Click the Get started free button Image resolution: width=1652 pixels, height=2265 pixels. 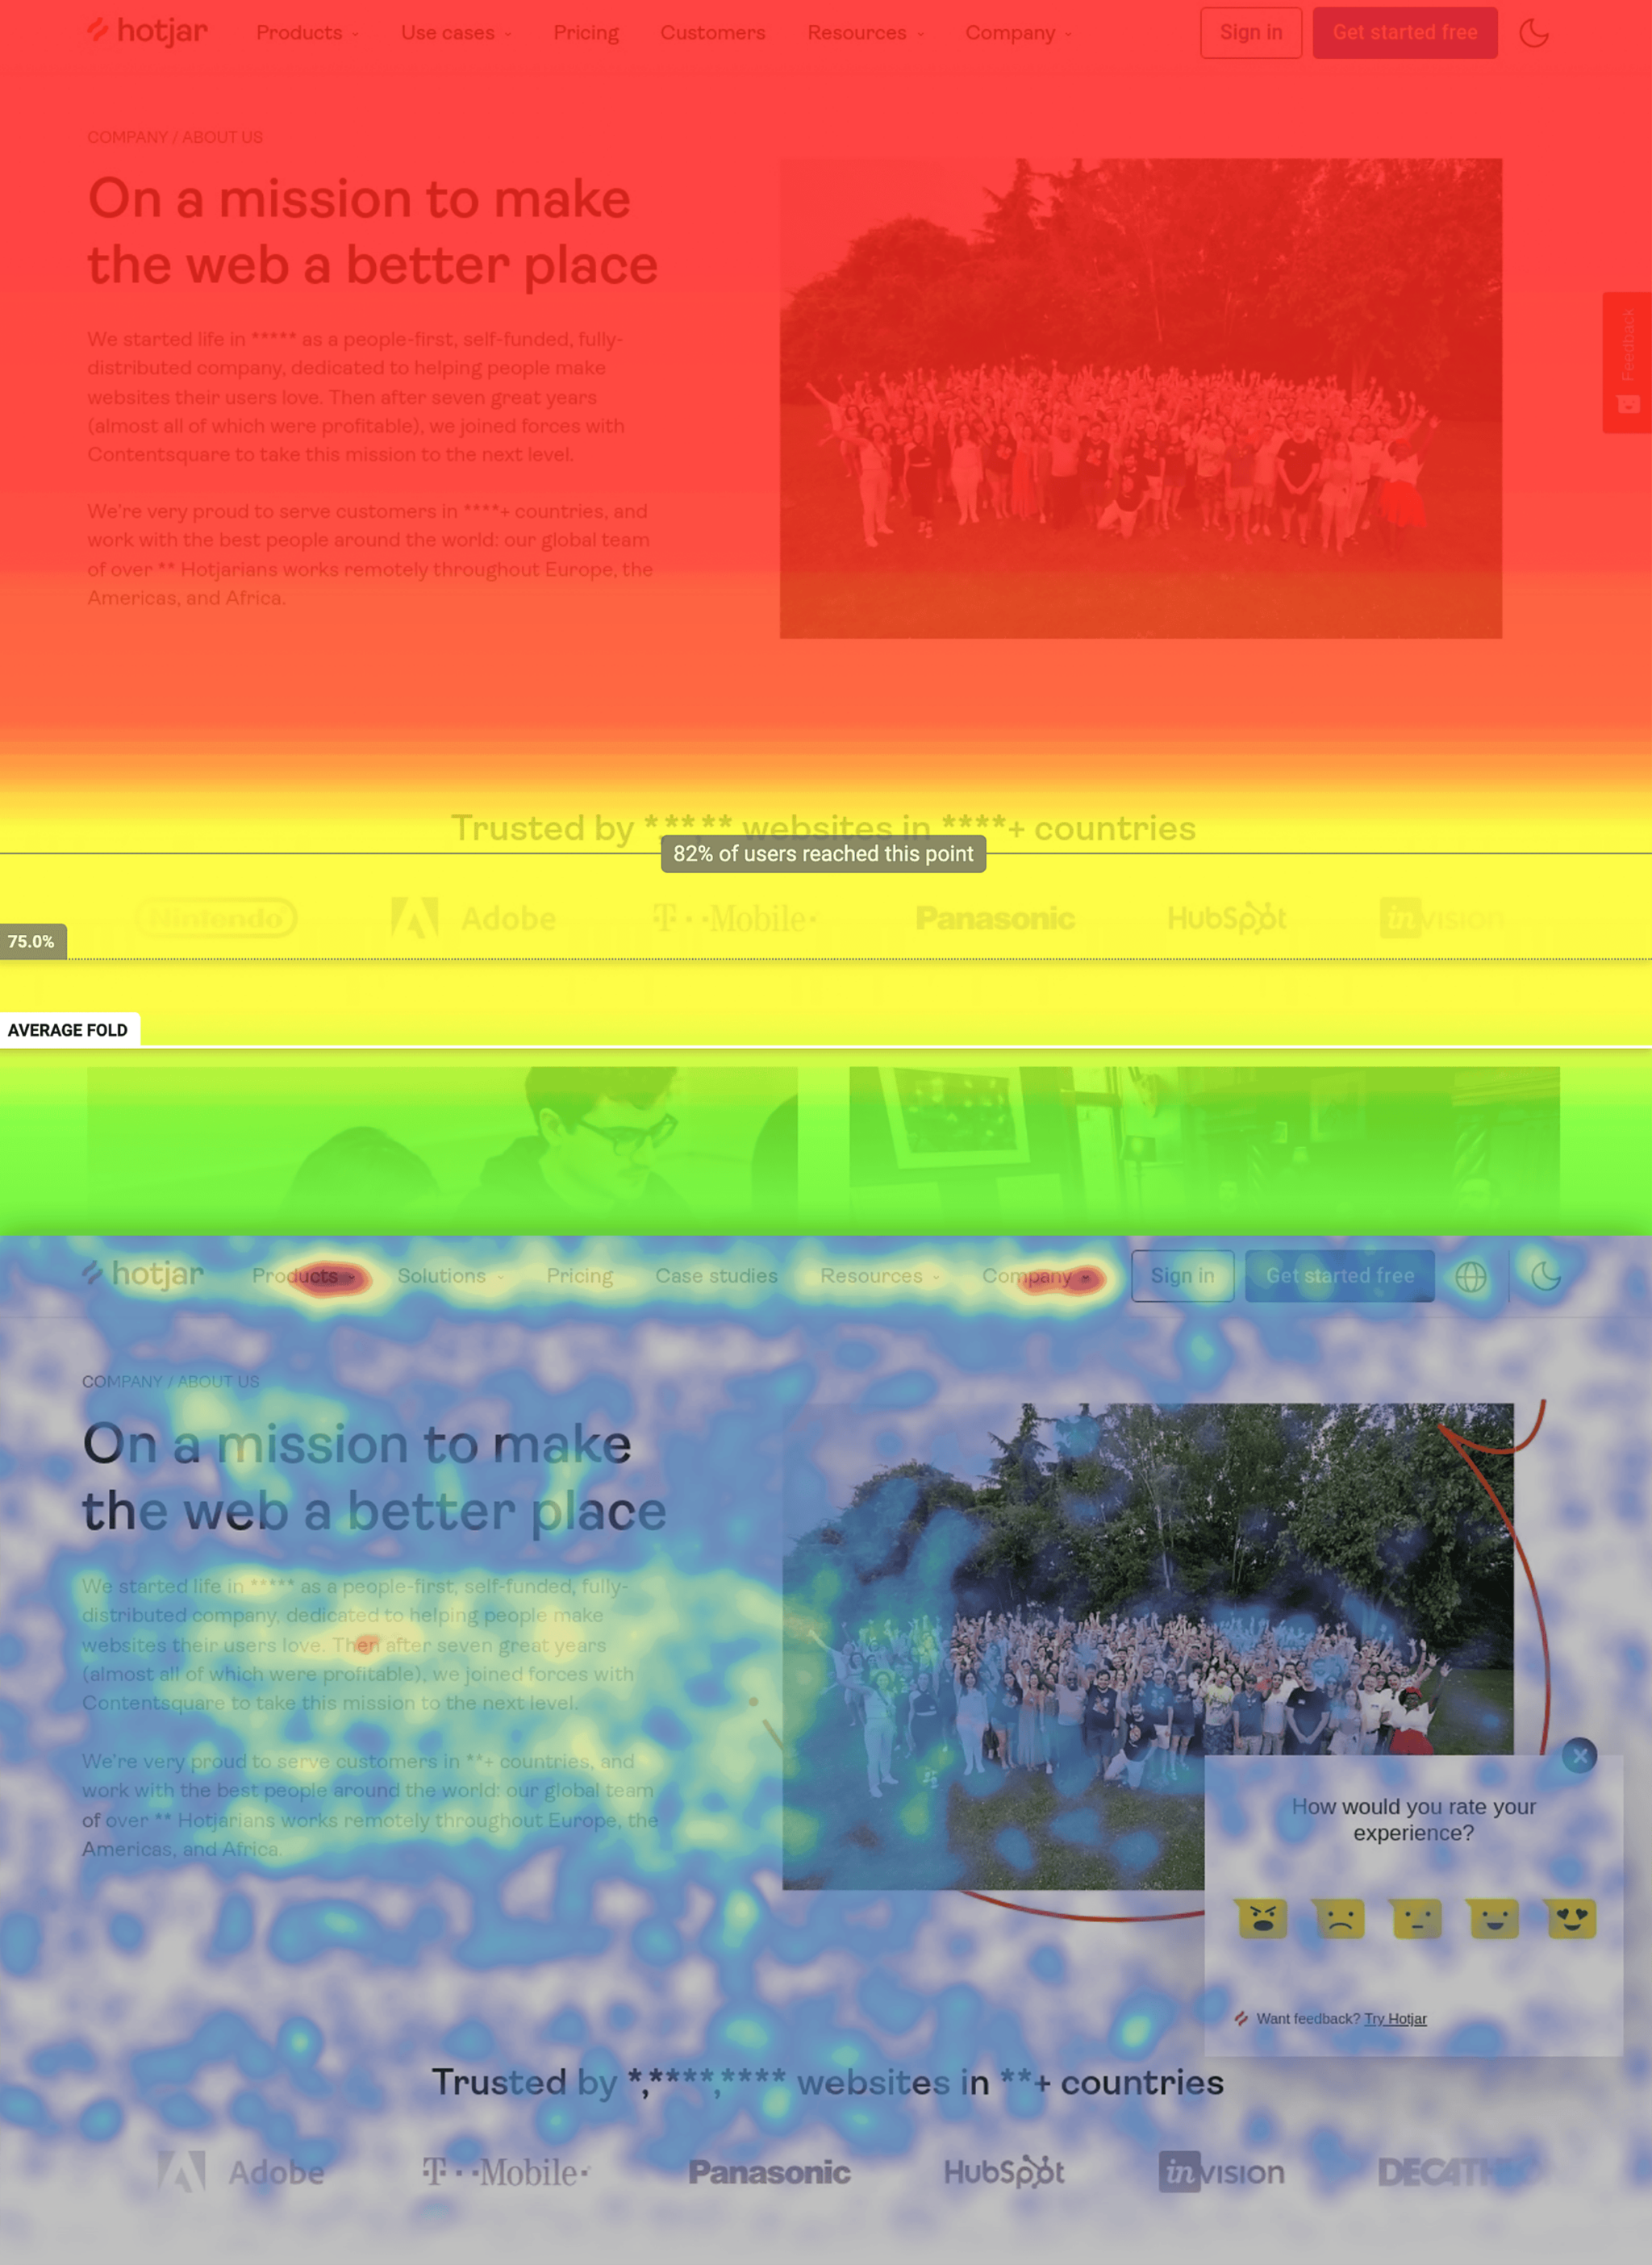[x=1406, y=33]
